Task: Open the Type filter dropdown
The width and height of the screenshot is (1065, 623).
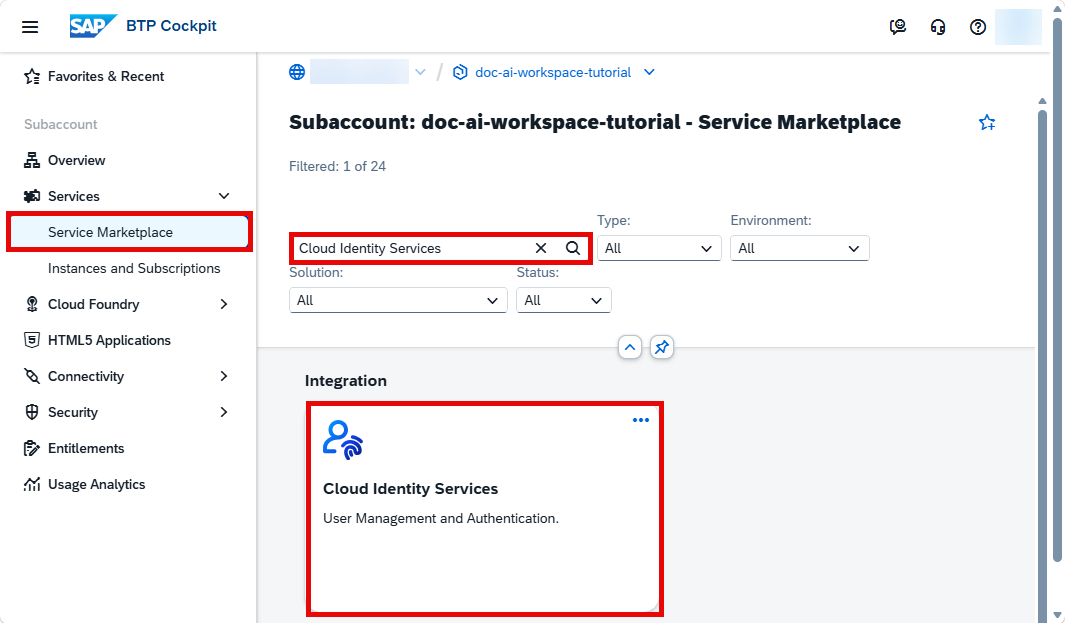Action: [x=659, y=248]
